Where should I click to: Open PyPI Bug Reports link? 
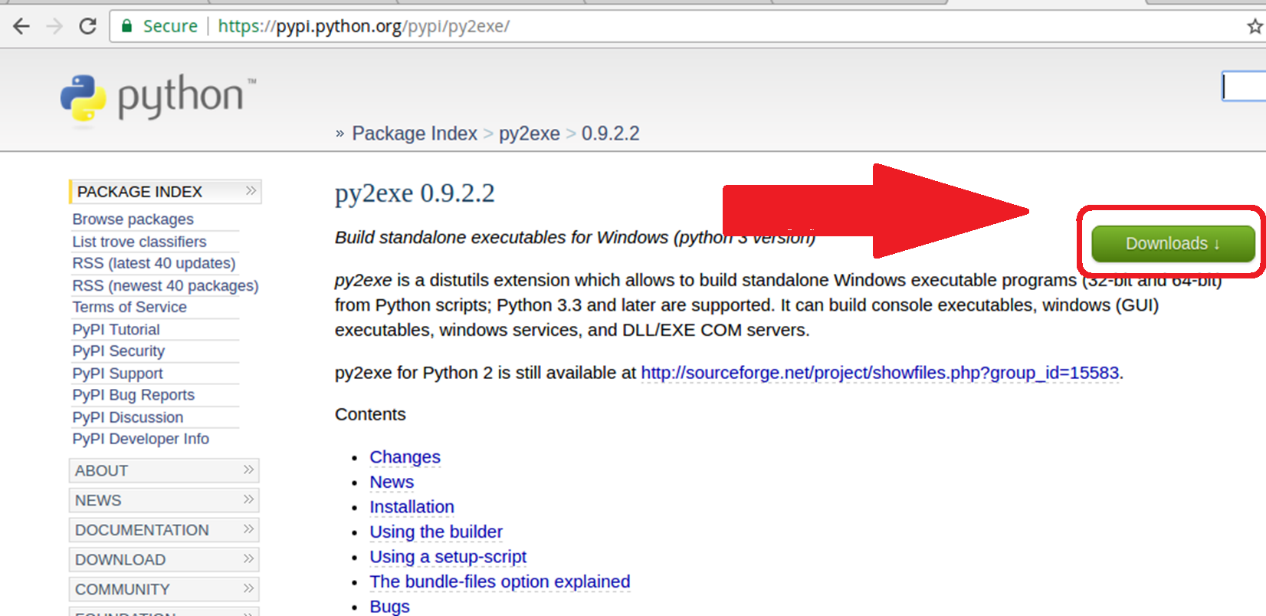[133, 395]
